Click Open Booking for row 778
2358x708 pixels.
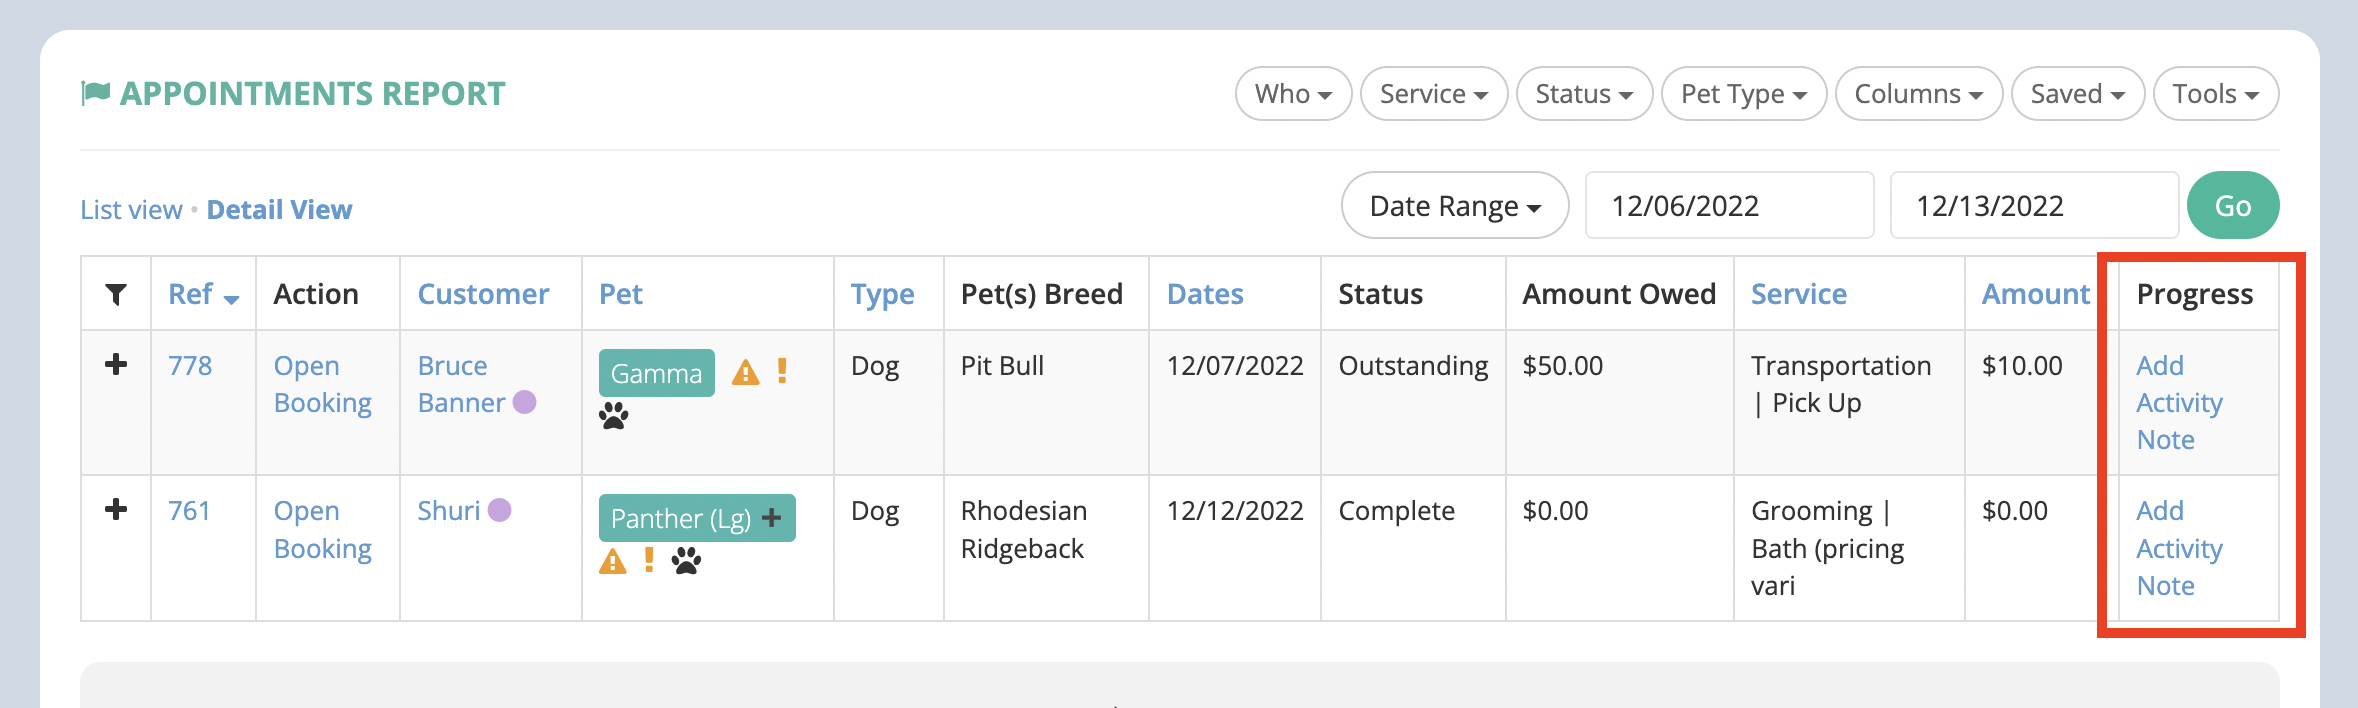[x=322, y=384]
